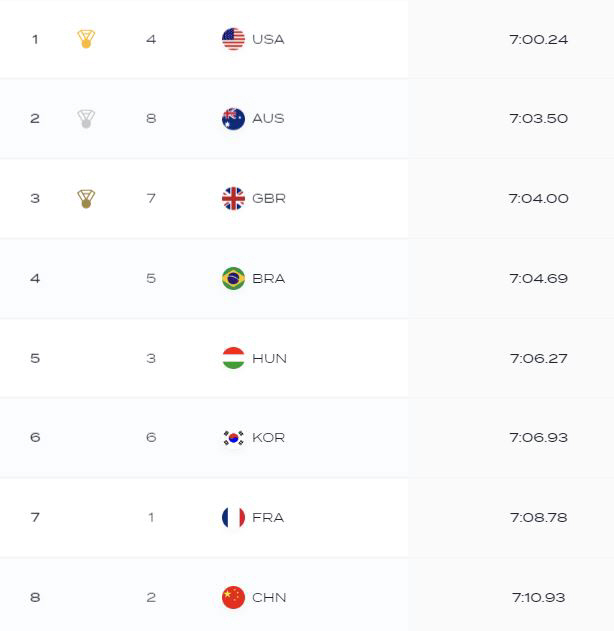Select the CHN team name

(x=269, y=597)
